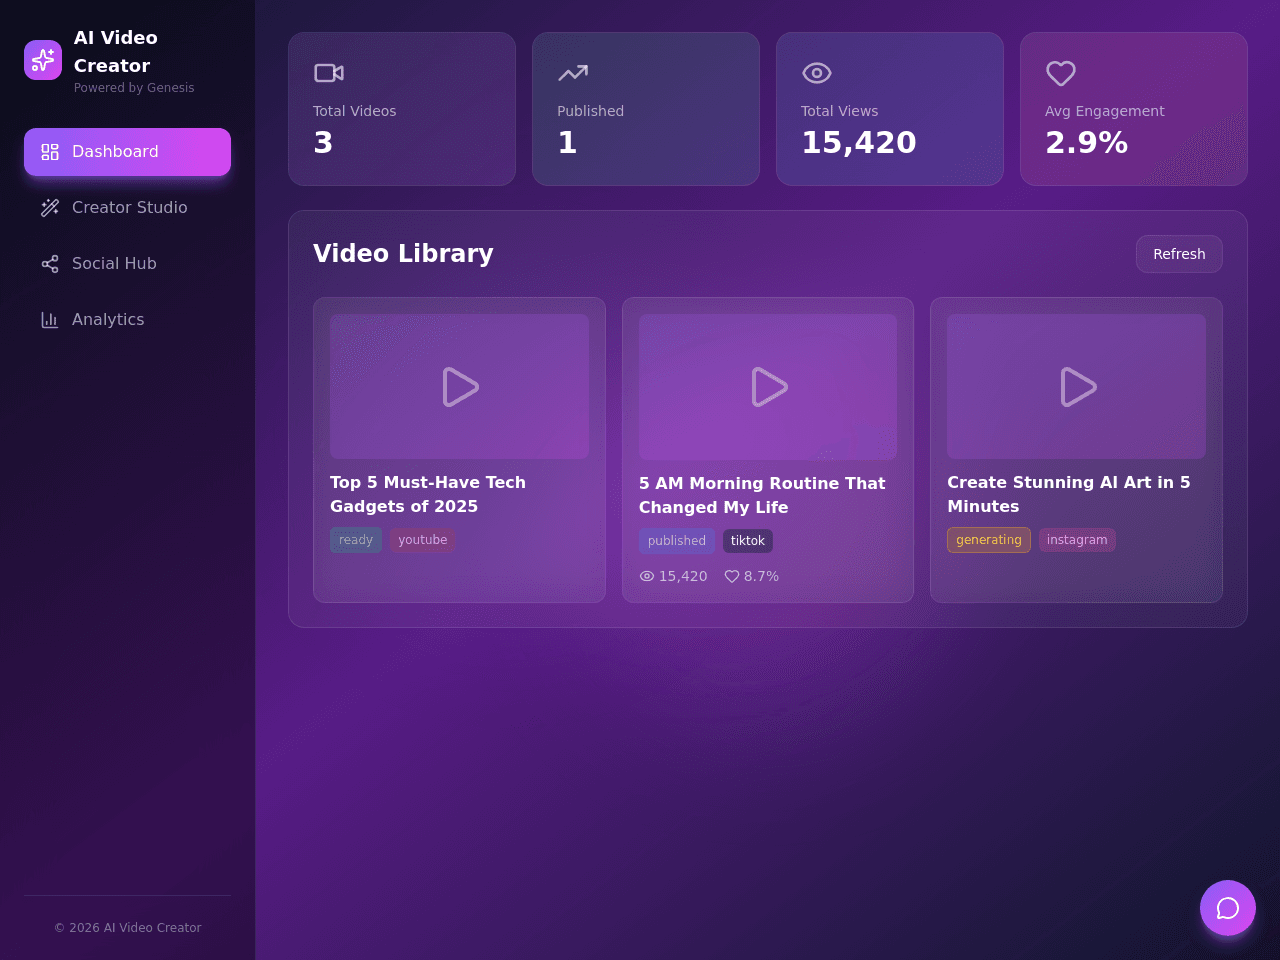Click the AI Video Creator sparkle logo
1280x960 pixels.
43,60
